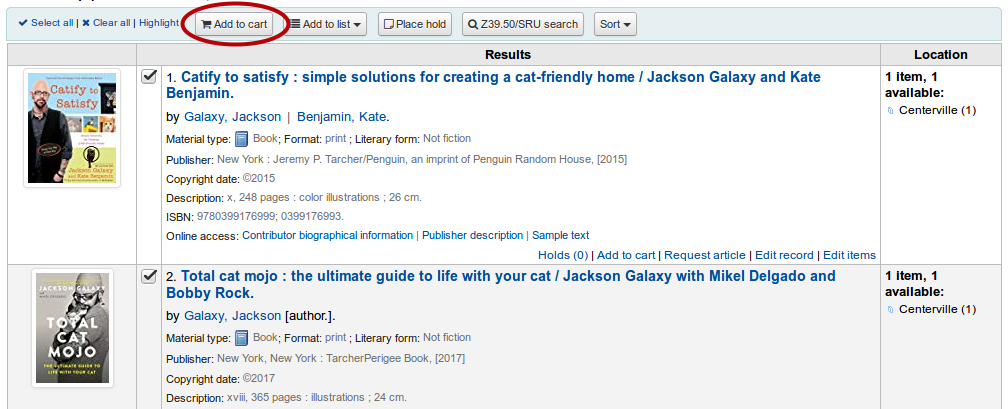Screen dimensions: 1008x409
Task: Open the Publisher description link
Action: pyautogui.click(x=472, y=235)
